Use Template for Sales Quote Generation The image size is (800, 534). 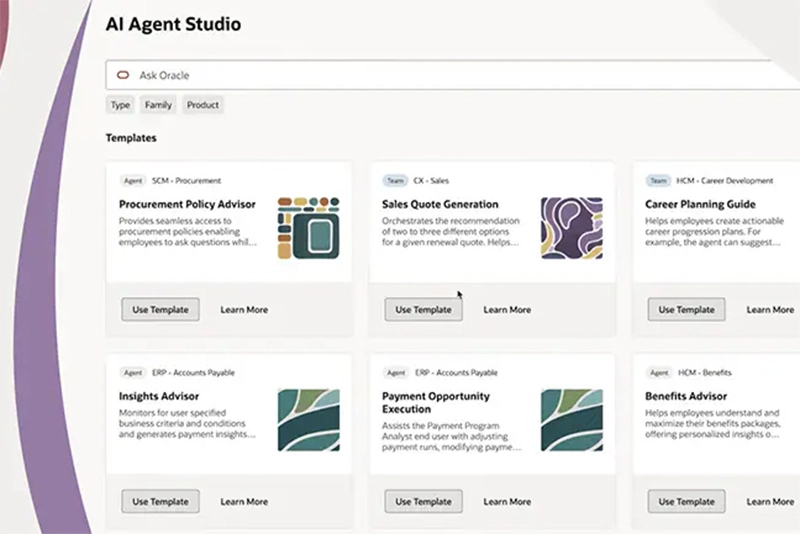pyautogui.click(x=423, y=310)
